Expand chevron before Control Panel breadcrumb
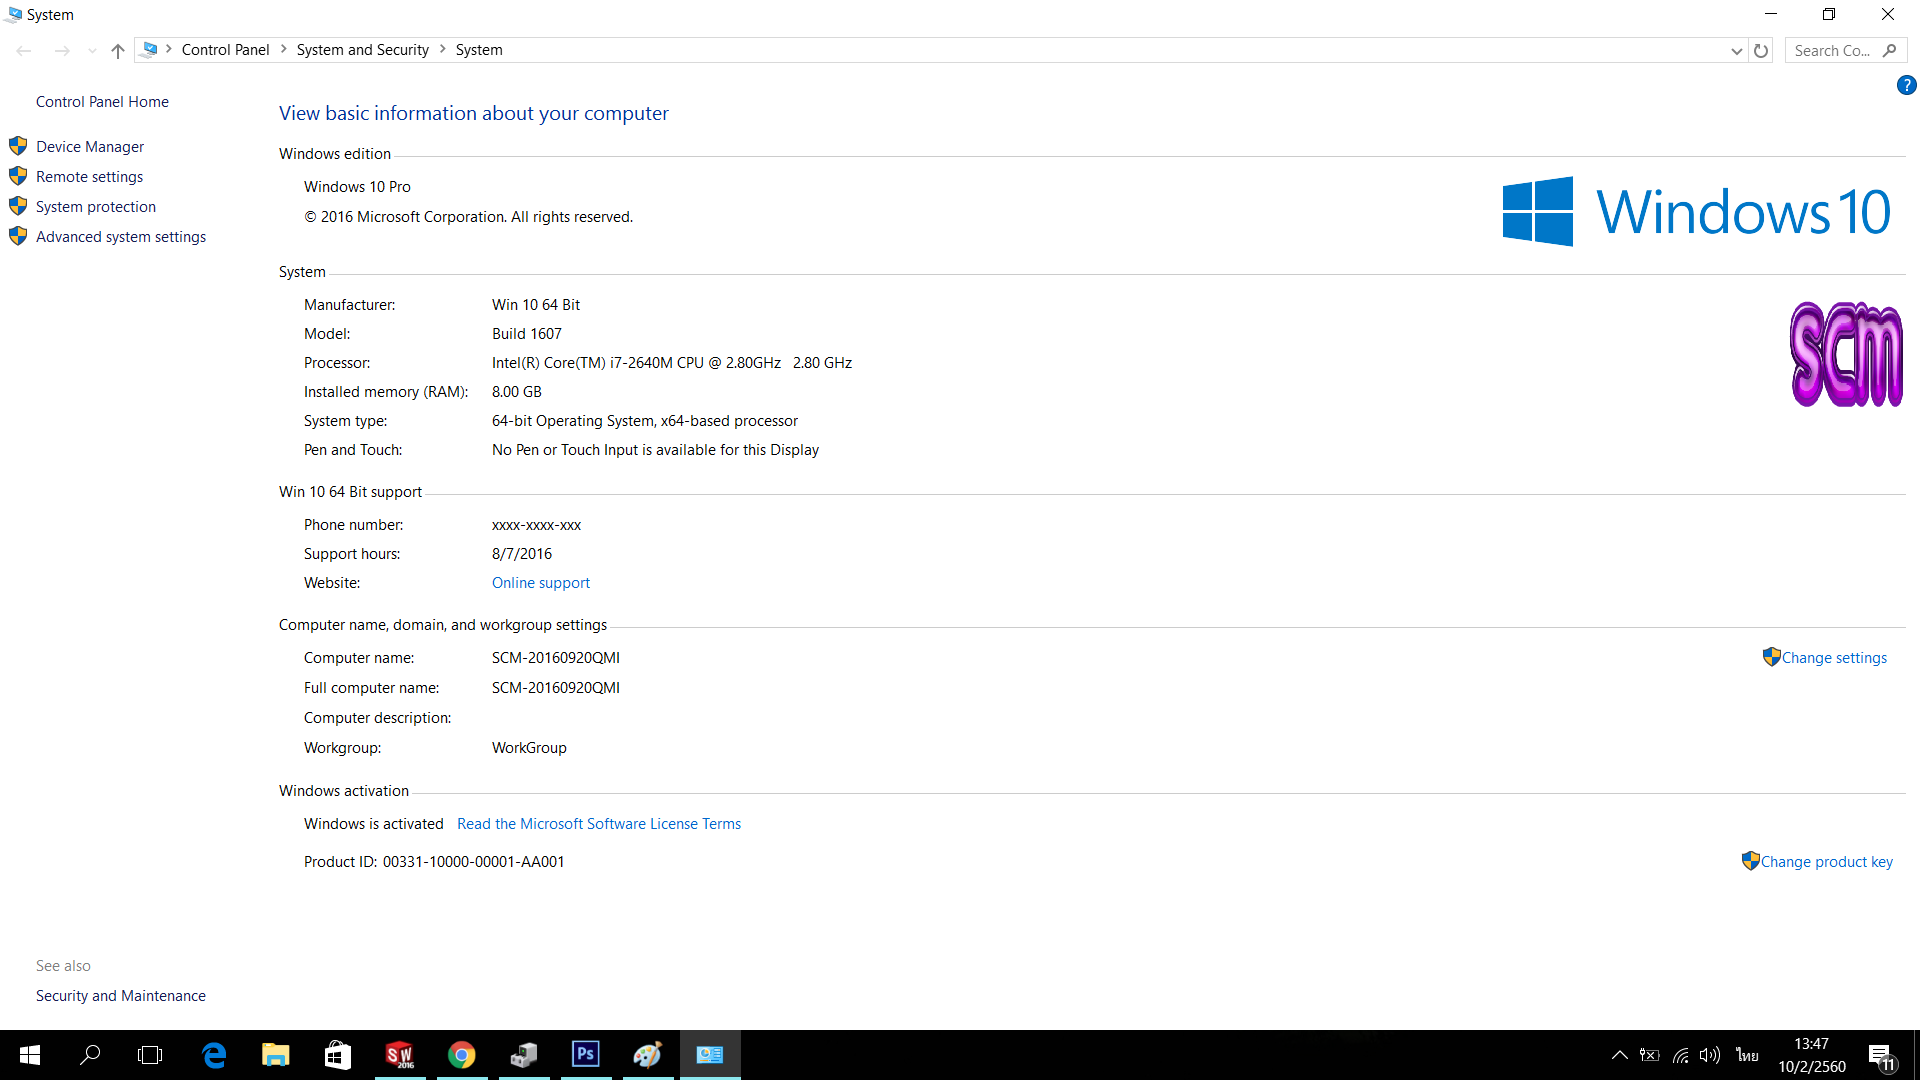 169,50
